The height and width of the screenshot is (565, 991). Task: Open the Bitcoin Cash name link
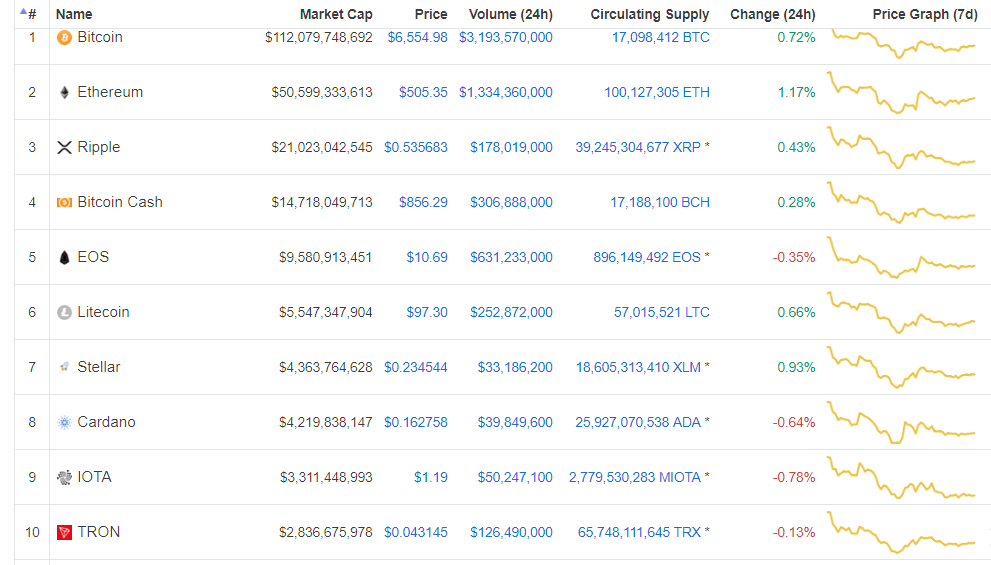tap(120, 202)
